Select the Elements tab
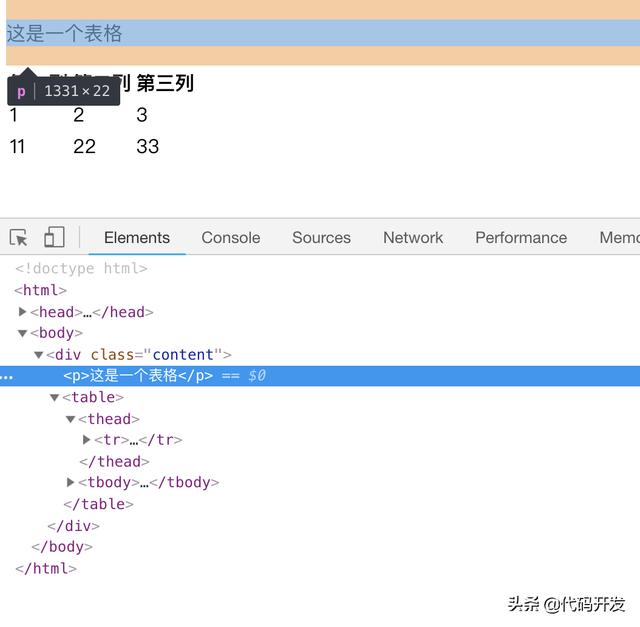The image size is (640, 627). coord(137,238)
